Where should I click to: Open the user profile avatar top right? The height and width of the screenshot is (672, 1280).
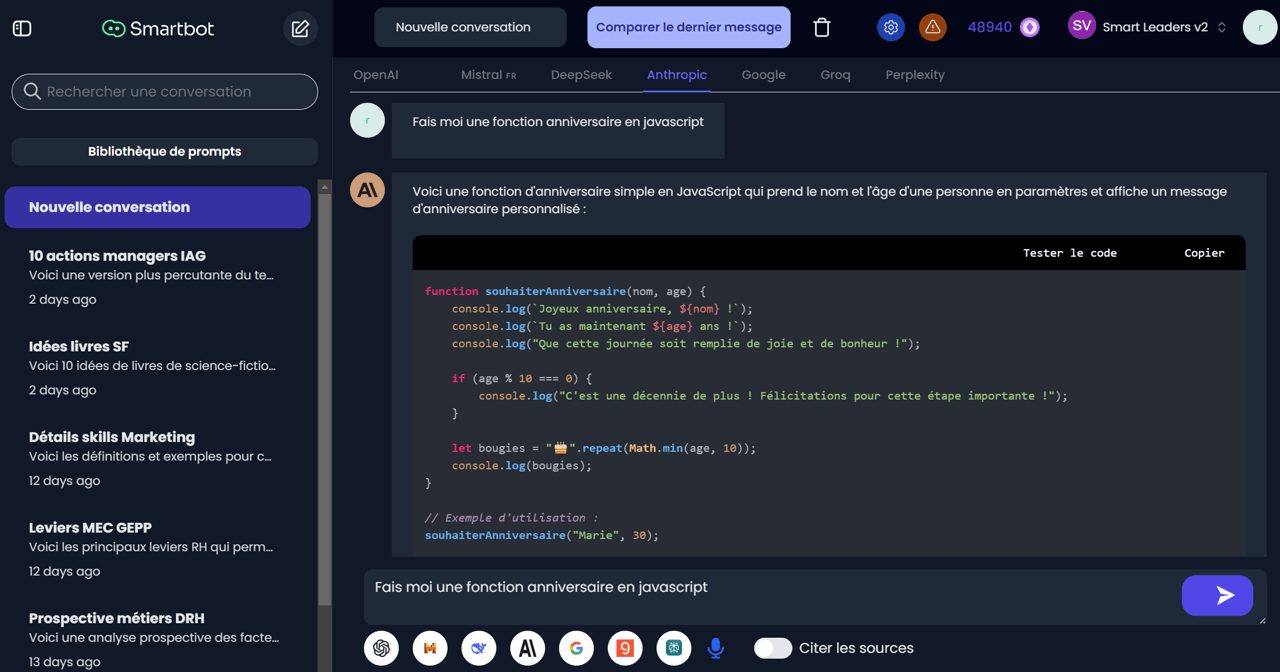[x=1259, y=28]
